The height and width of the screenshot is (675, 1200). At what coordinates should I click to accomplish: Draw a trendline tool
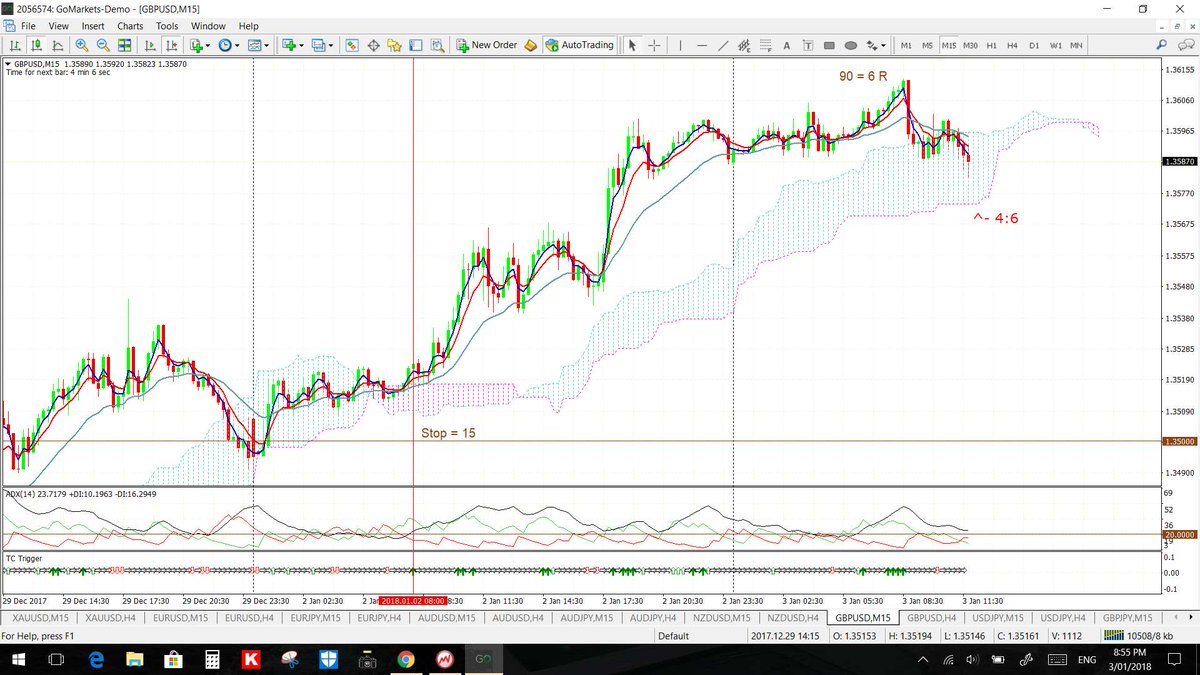(x=723, y=45)
